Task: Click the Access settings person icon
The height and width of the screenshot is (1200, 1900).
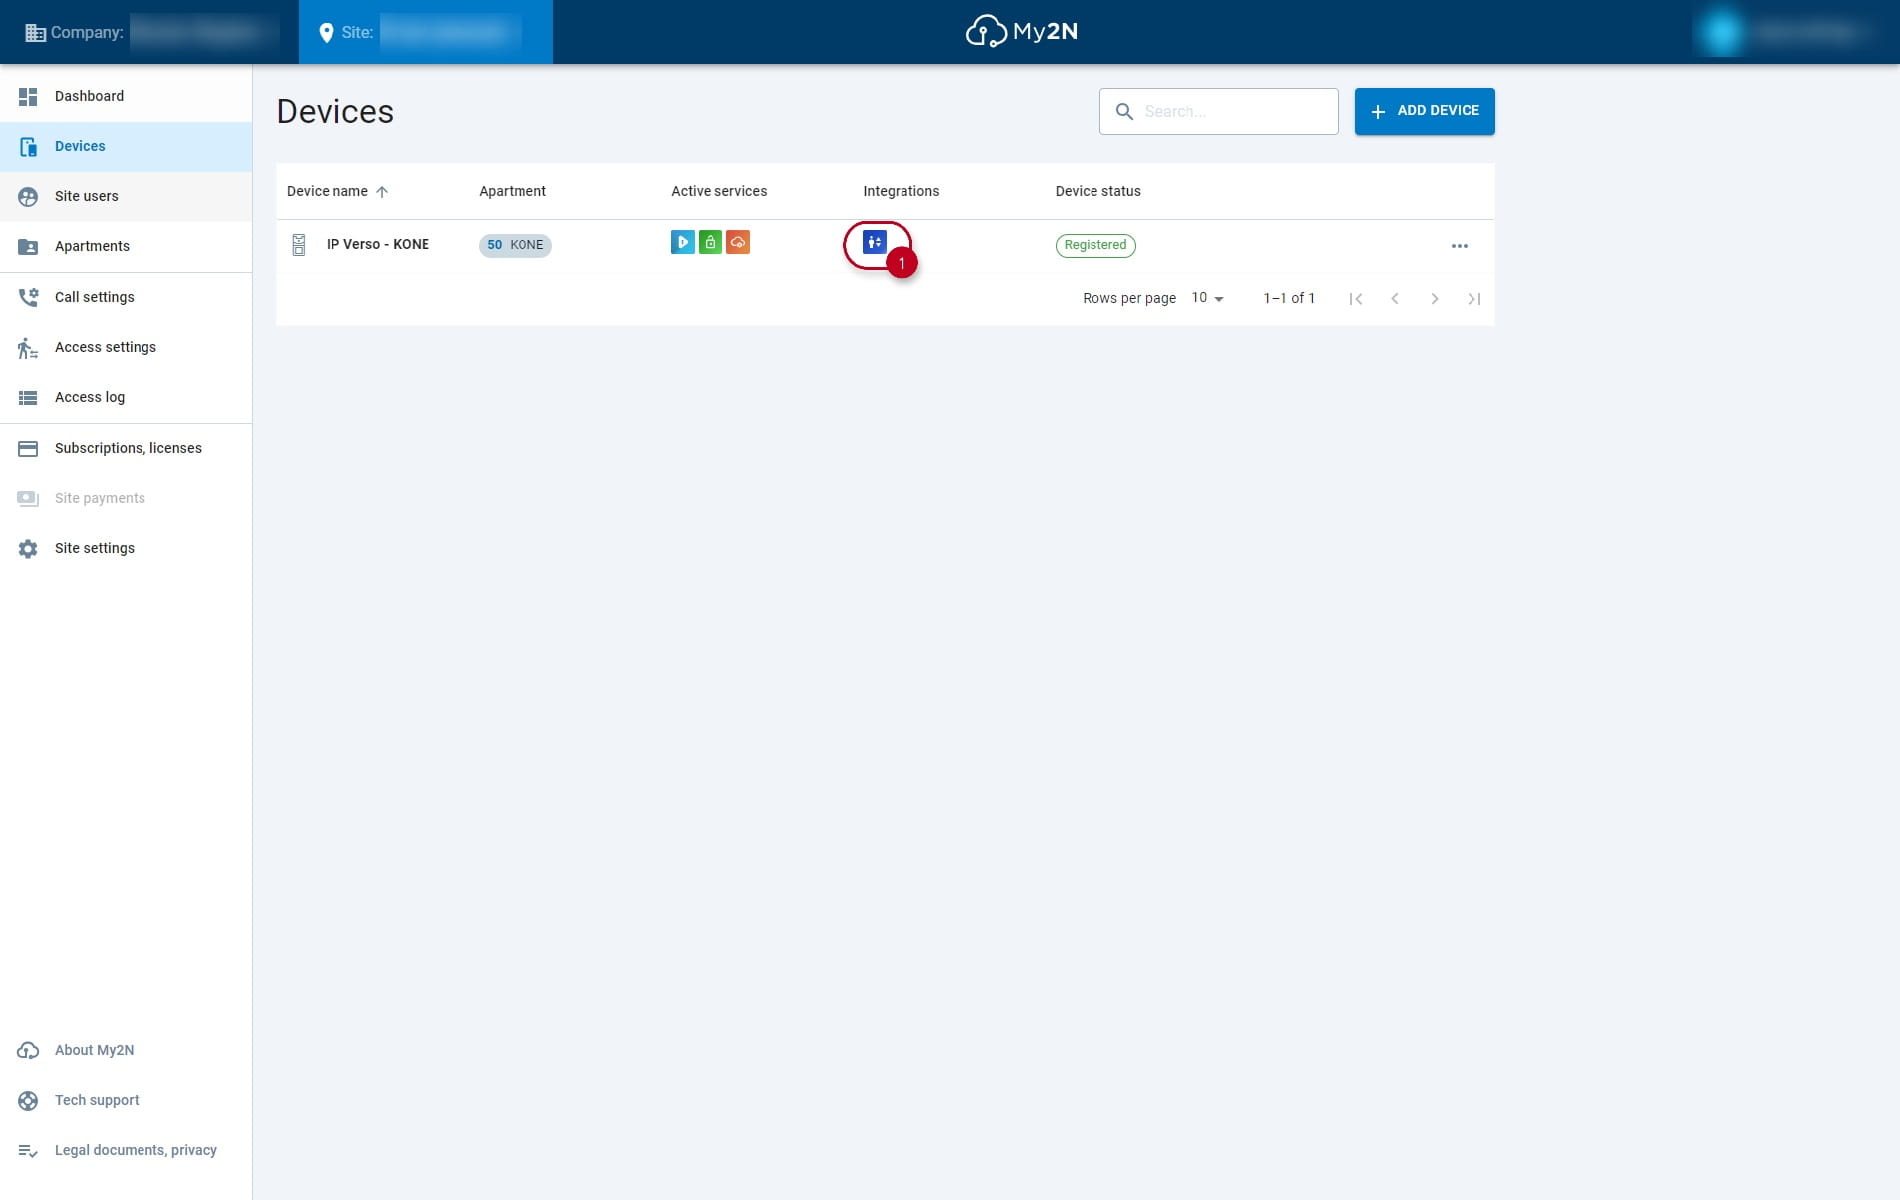Action: pyautogui.click(x=28, y=348)
